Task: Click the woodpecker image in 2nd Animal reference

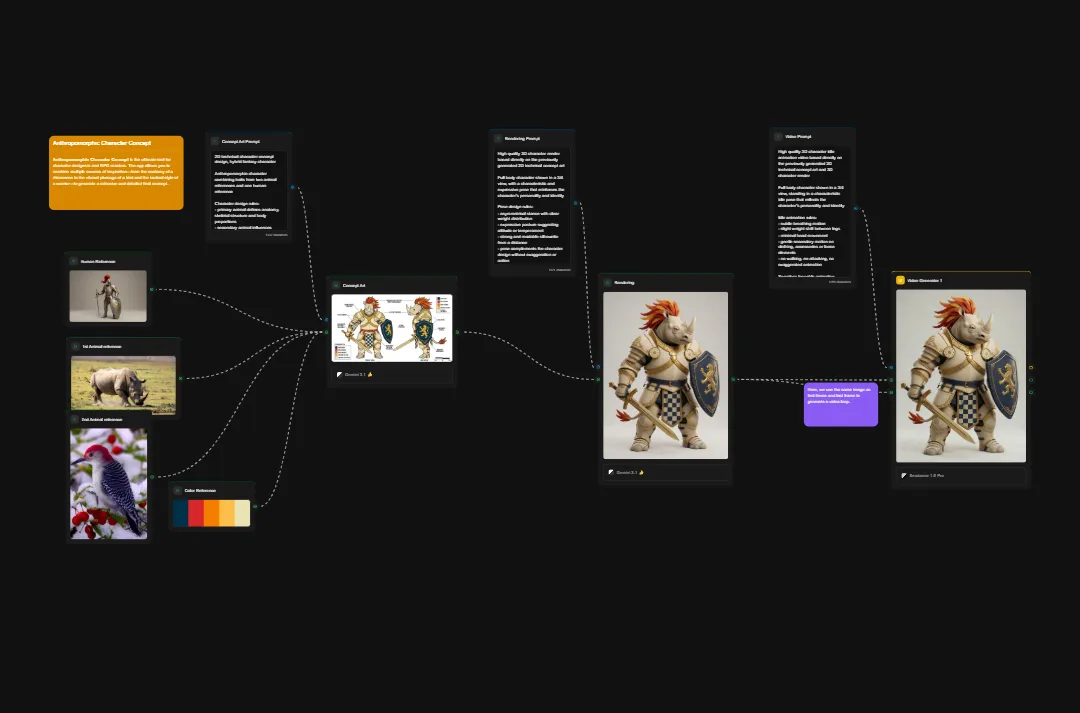Action: (108, 482)
